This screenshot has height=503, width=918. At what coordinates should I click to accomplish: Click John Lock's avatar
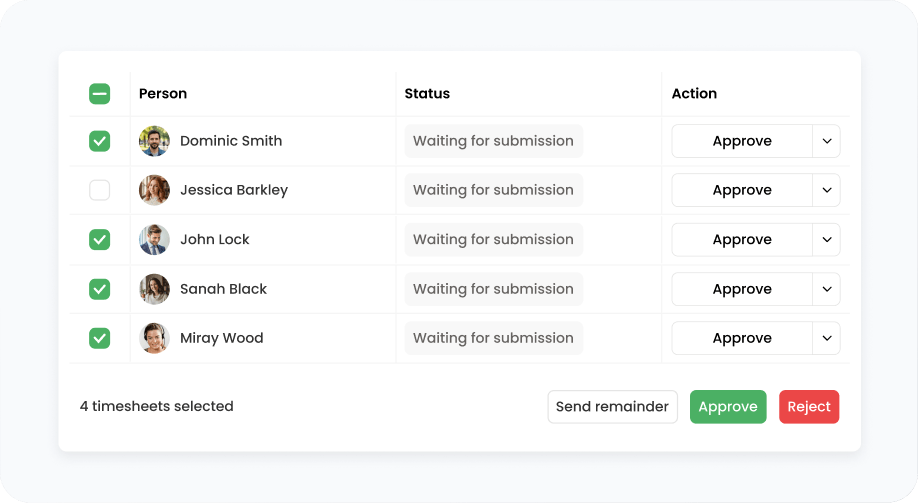(x=155, y=239)
